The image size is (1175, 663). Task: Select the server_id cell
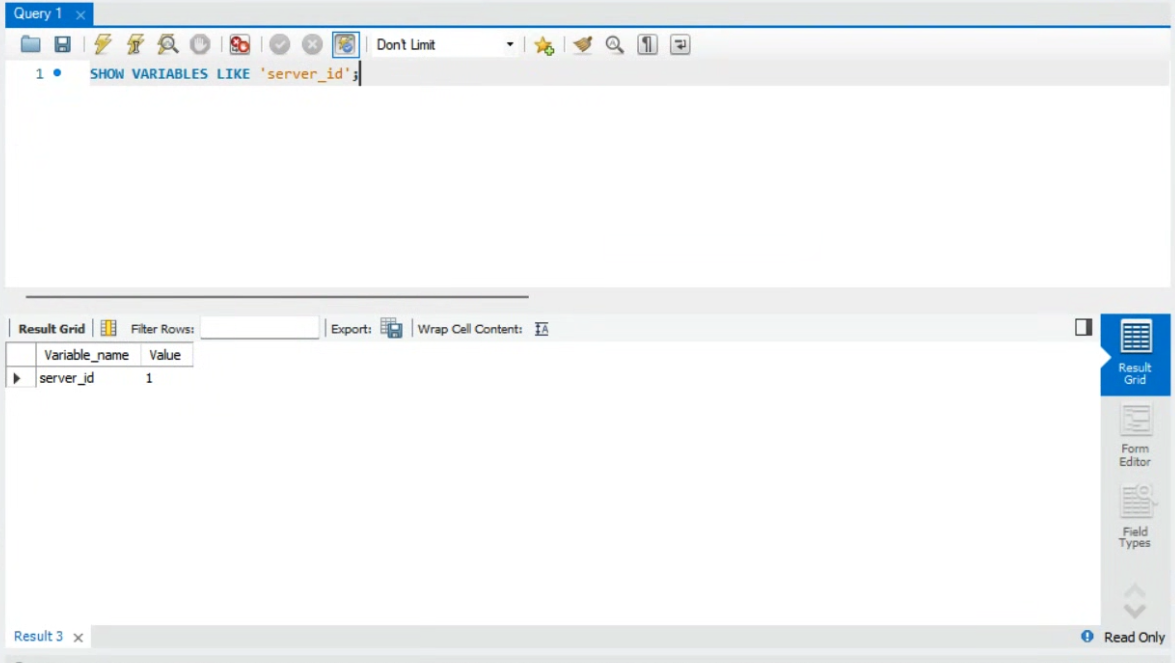click(88, 378)
